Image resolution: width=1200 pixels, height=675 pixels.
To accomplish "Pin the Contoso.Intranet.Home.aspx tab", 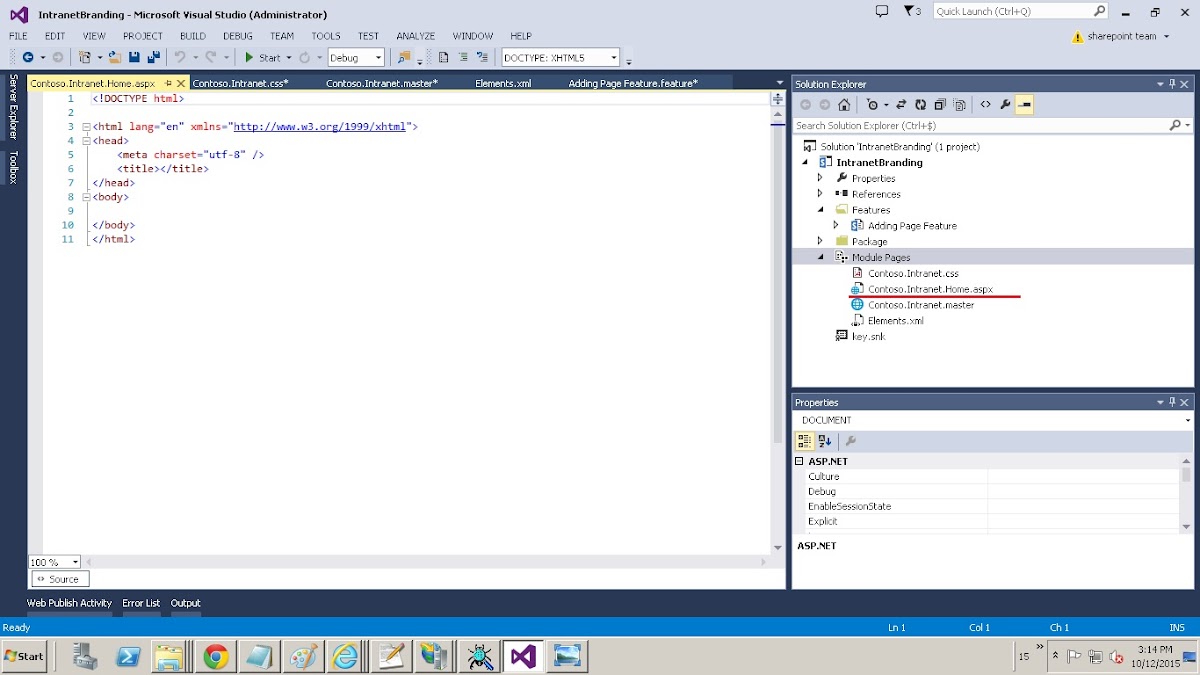I will pyautogui.click(x=168, y=83).
